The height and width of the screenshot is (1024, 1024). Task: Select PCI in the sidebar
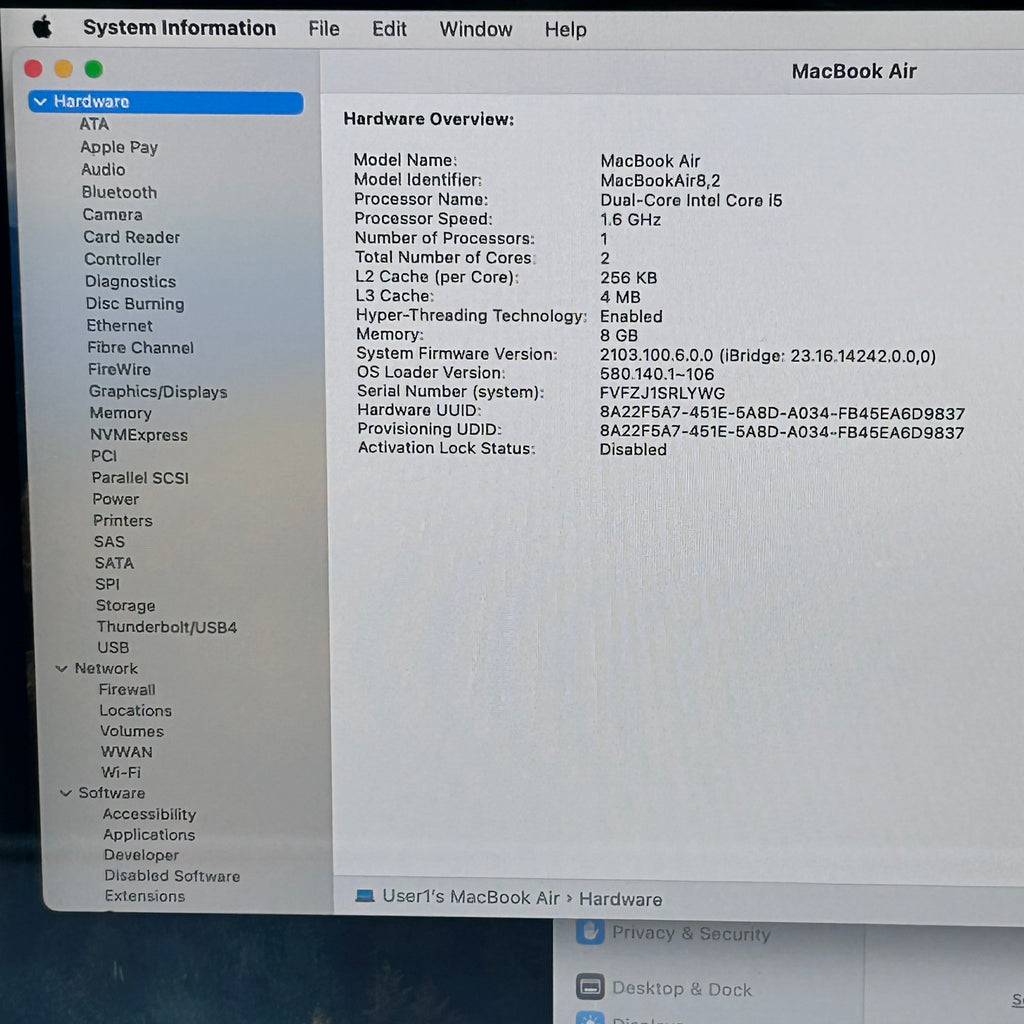[104, 456]
